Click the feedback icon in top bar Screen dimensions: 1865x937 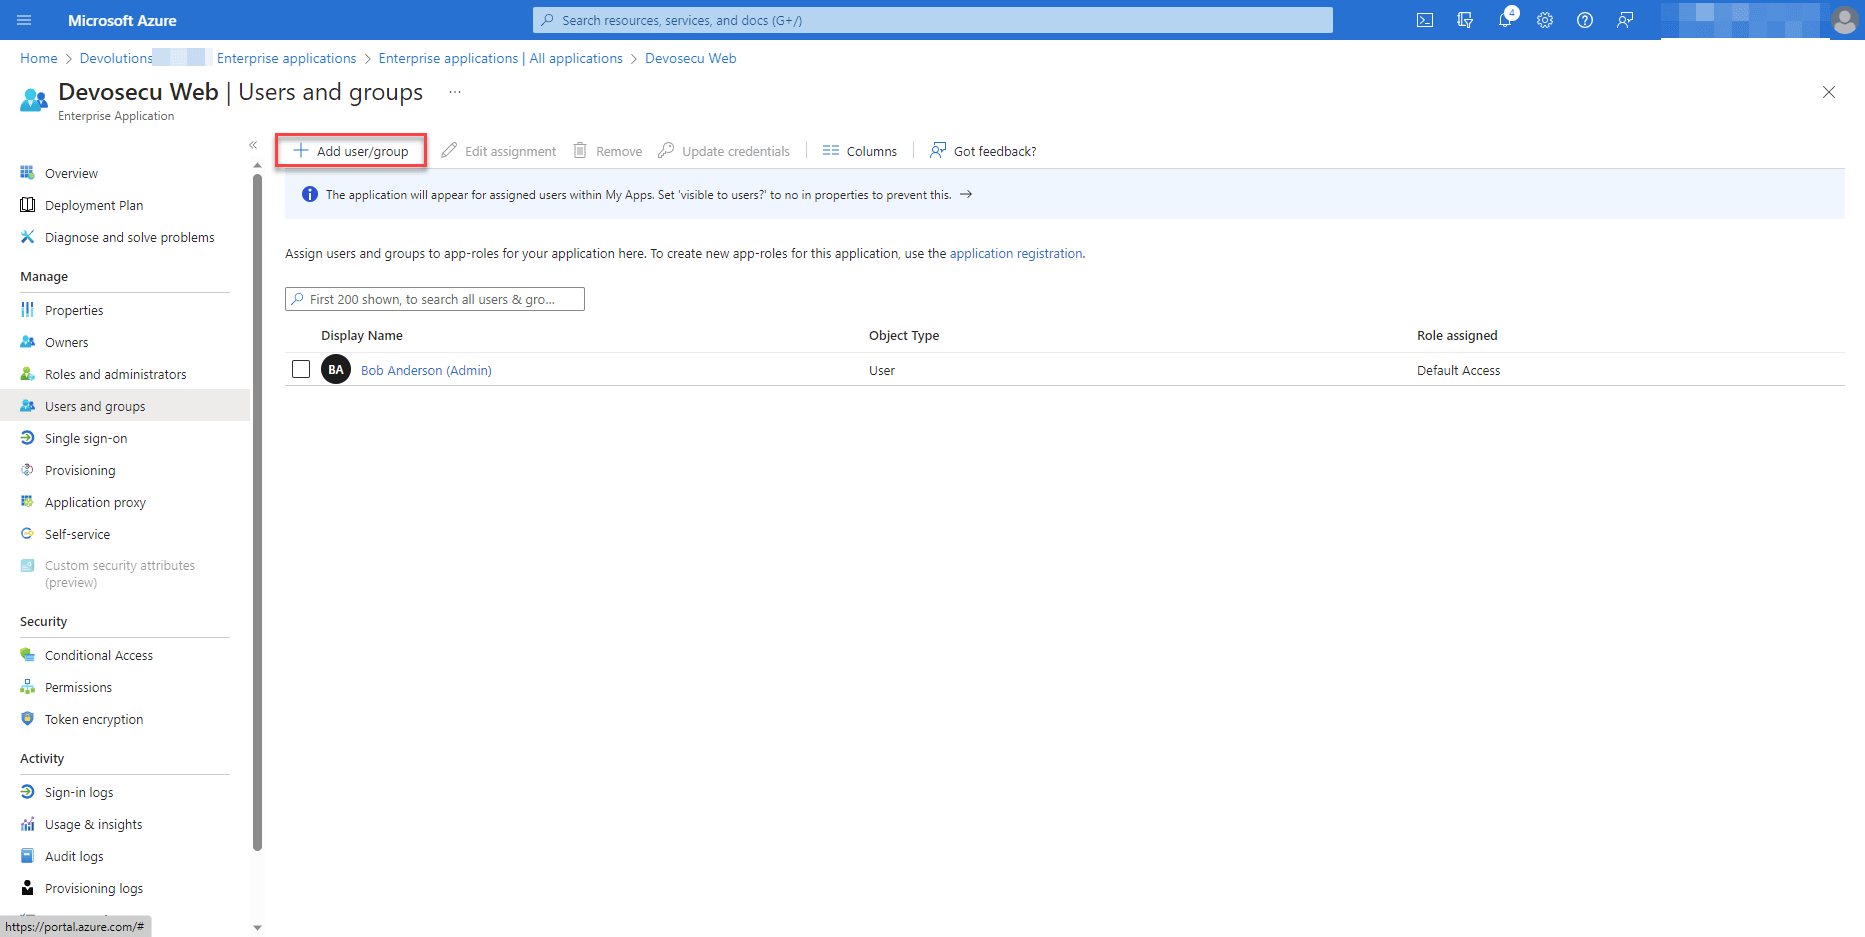click(x=1625, y=20)
